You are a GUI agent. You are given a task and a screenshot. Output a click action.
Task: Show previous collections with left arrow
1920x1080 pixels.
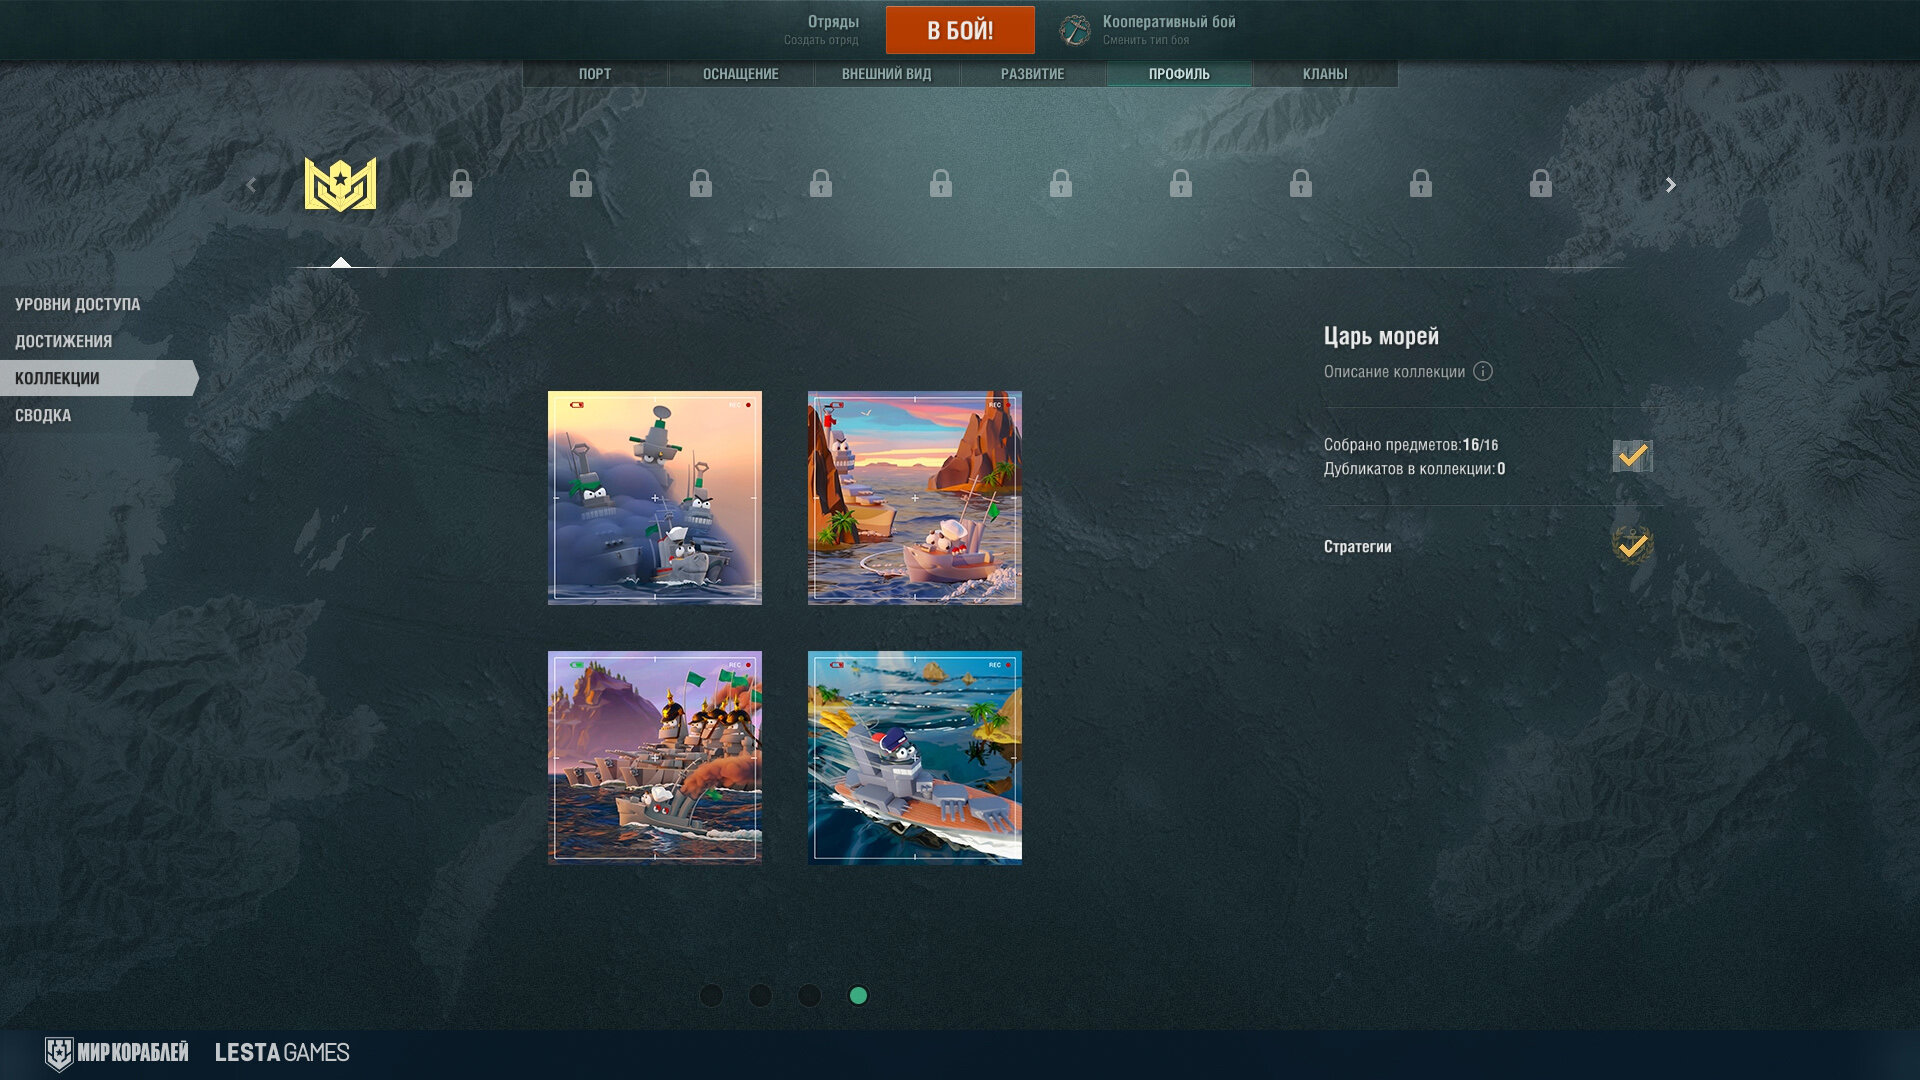251,185
